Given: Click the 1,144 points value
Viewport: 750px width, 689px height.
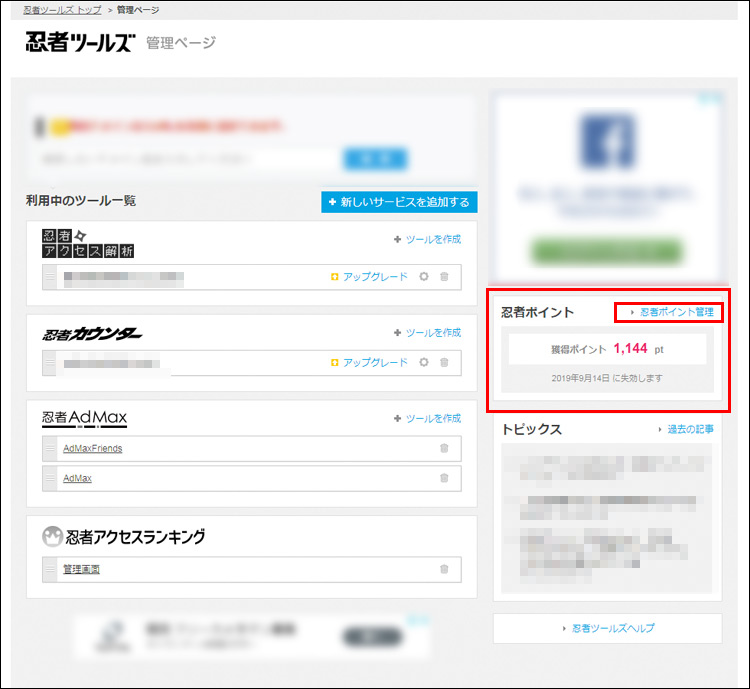Looking at the screenshot, I should point(630,348).
